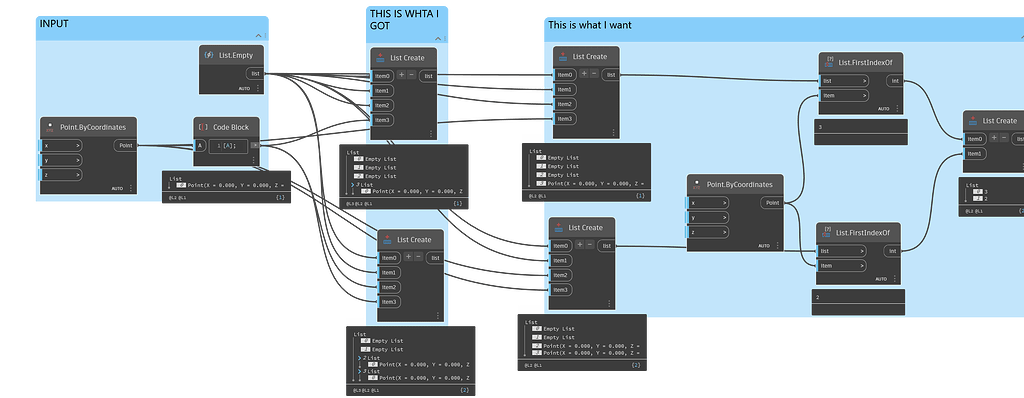The height and width of the screenshot is (398, 1024).
Task: Open the three-dot menu on the Code Block node
Action: pos(253,160)
